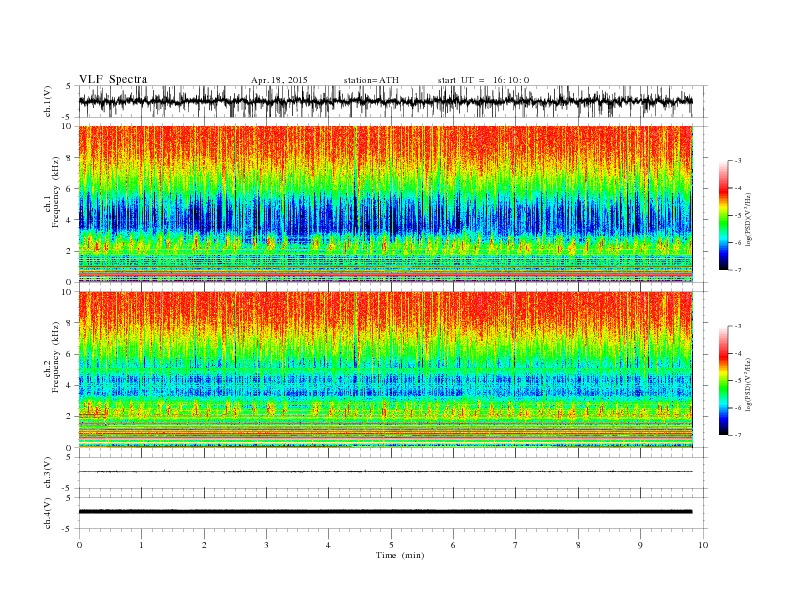This screenshot has height=612, width=792.
Task: Click the '8' time axis tick label
Action: [578, 545]
